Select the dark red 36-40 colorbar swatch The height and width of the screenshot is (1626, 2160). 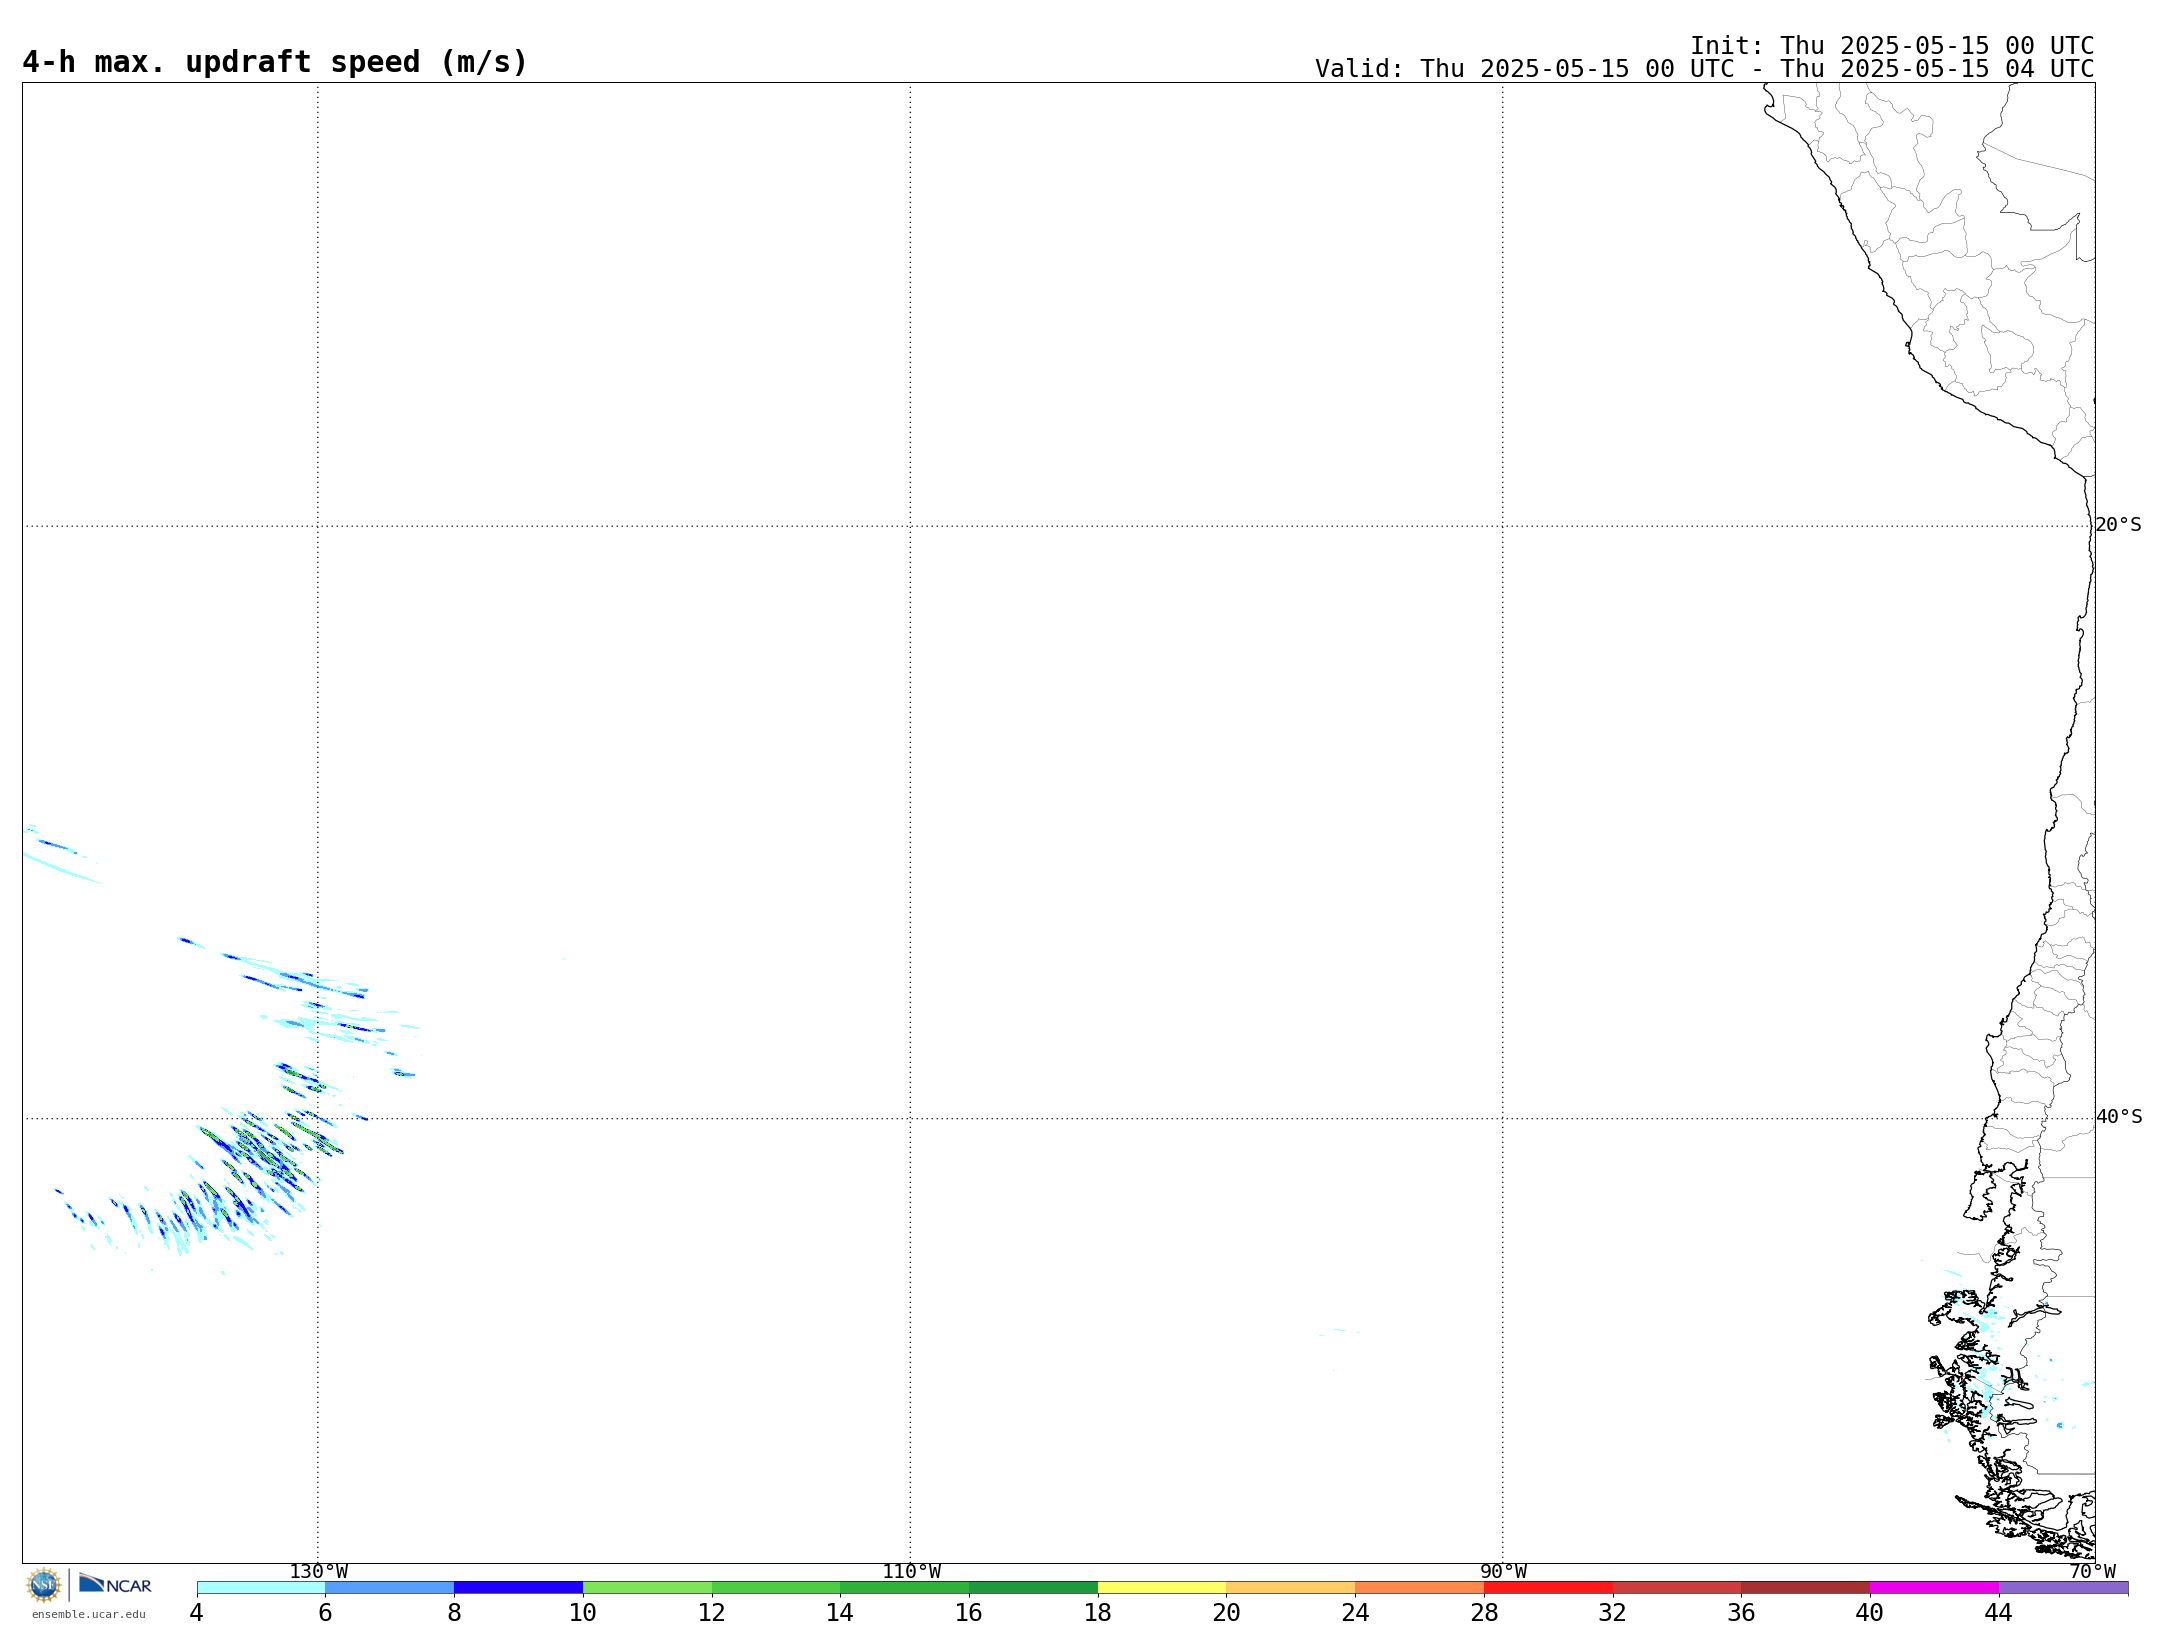point(1805,1588)
